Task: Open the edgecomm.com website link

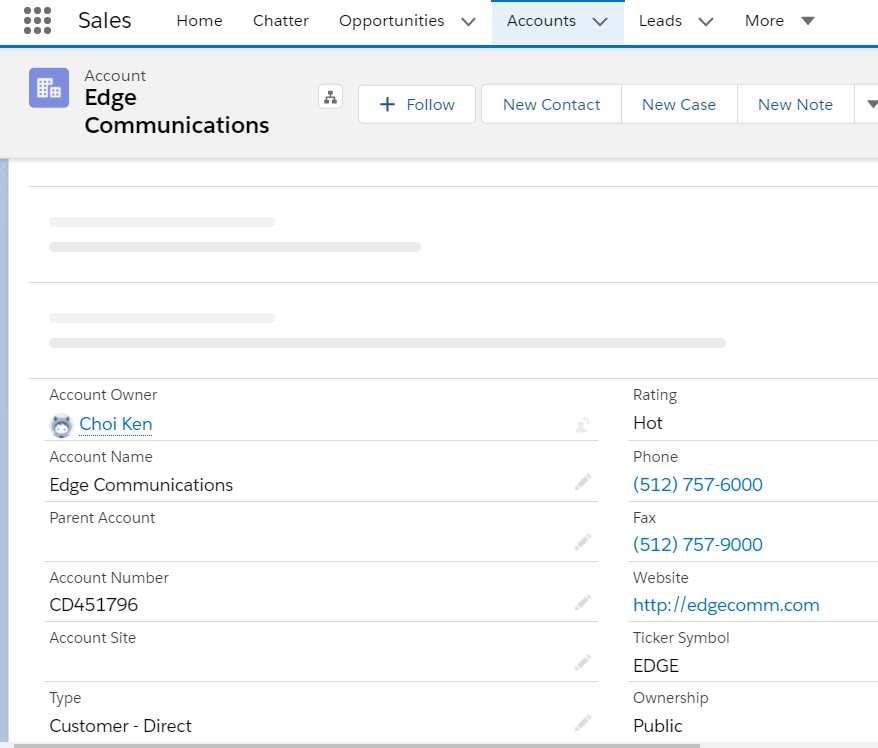Action: pos(726,605)
